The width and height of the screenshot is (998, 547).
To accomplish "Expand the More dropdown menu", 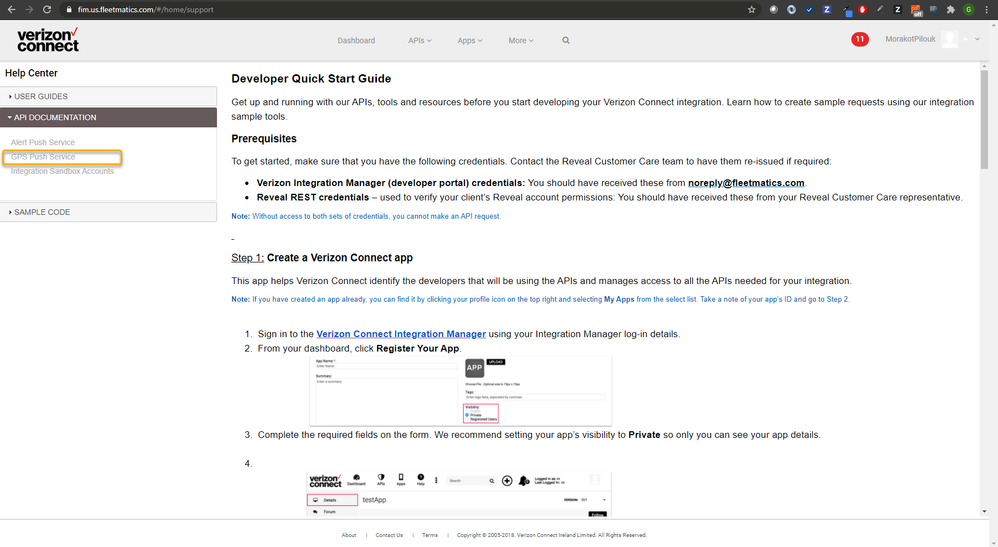I will point(521,40).
